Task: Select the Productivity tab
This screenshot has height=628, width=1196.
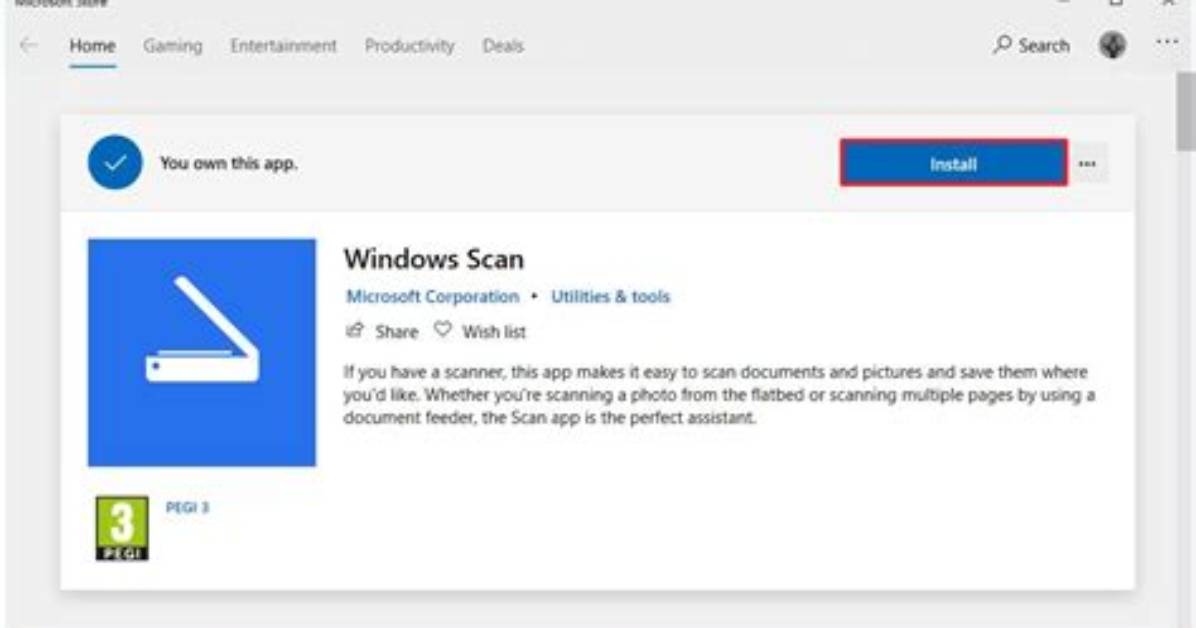Action: click(x=410, y=46)
